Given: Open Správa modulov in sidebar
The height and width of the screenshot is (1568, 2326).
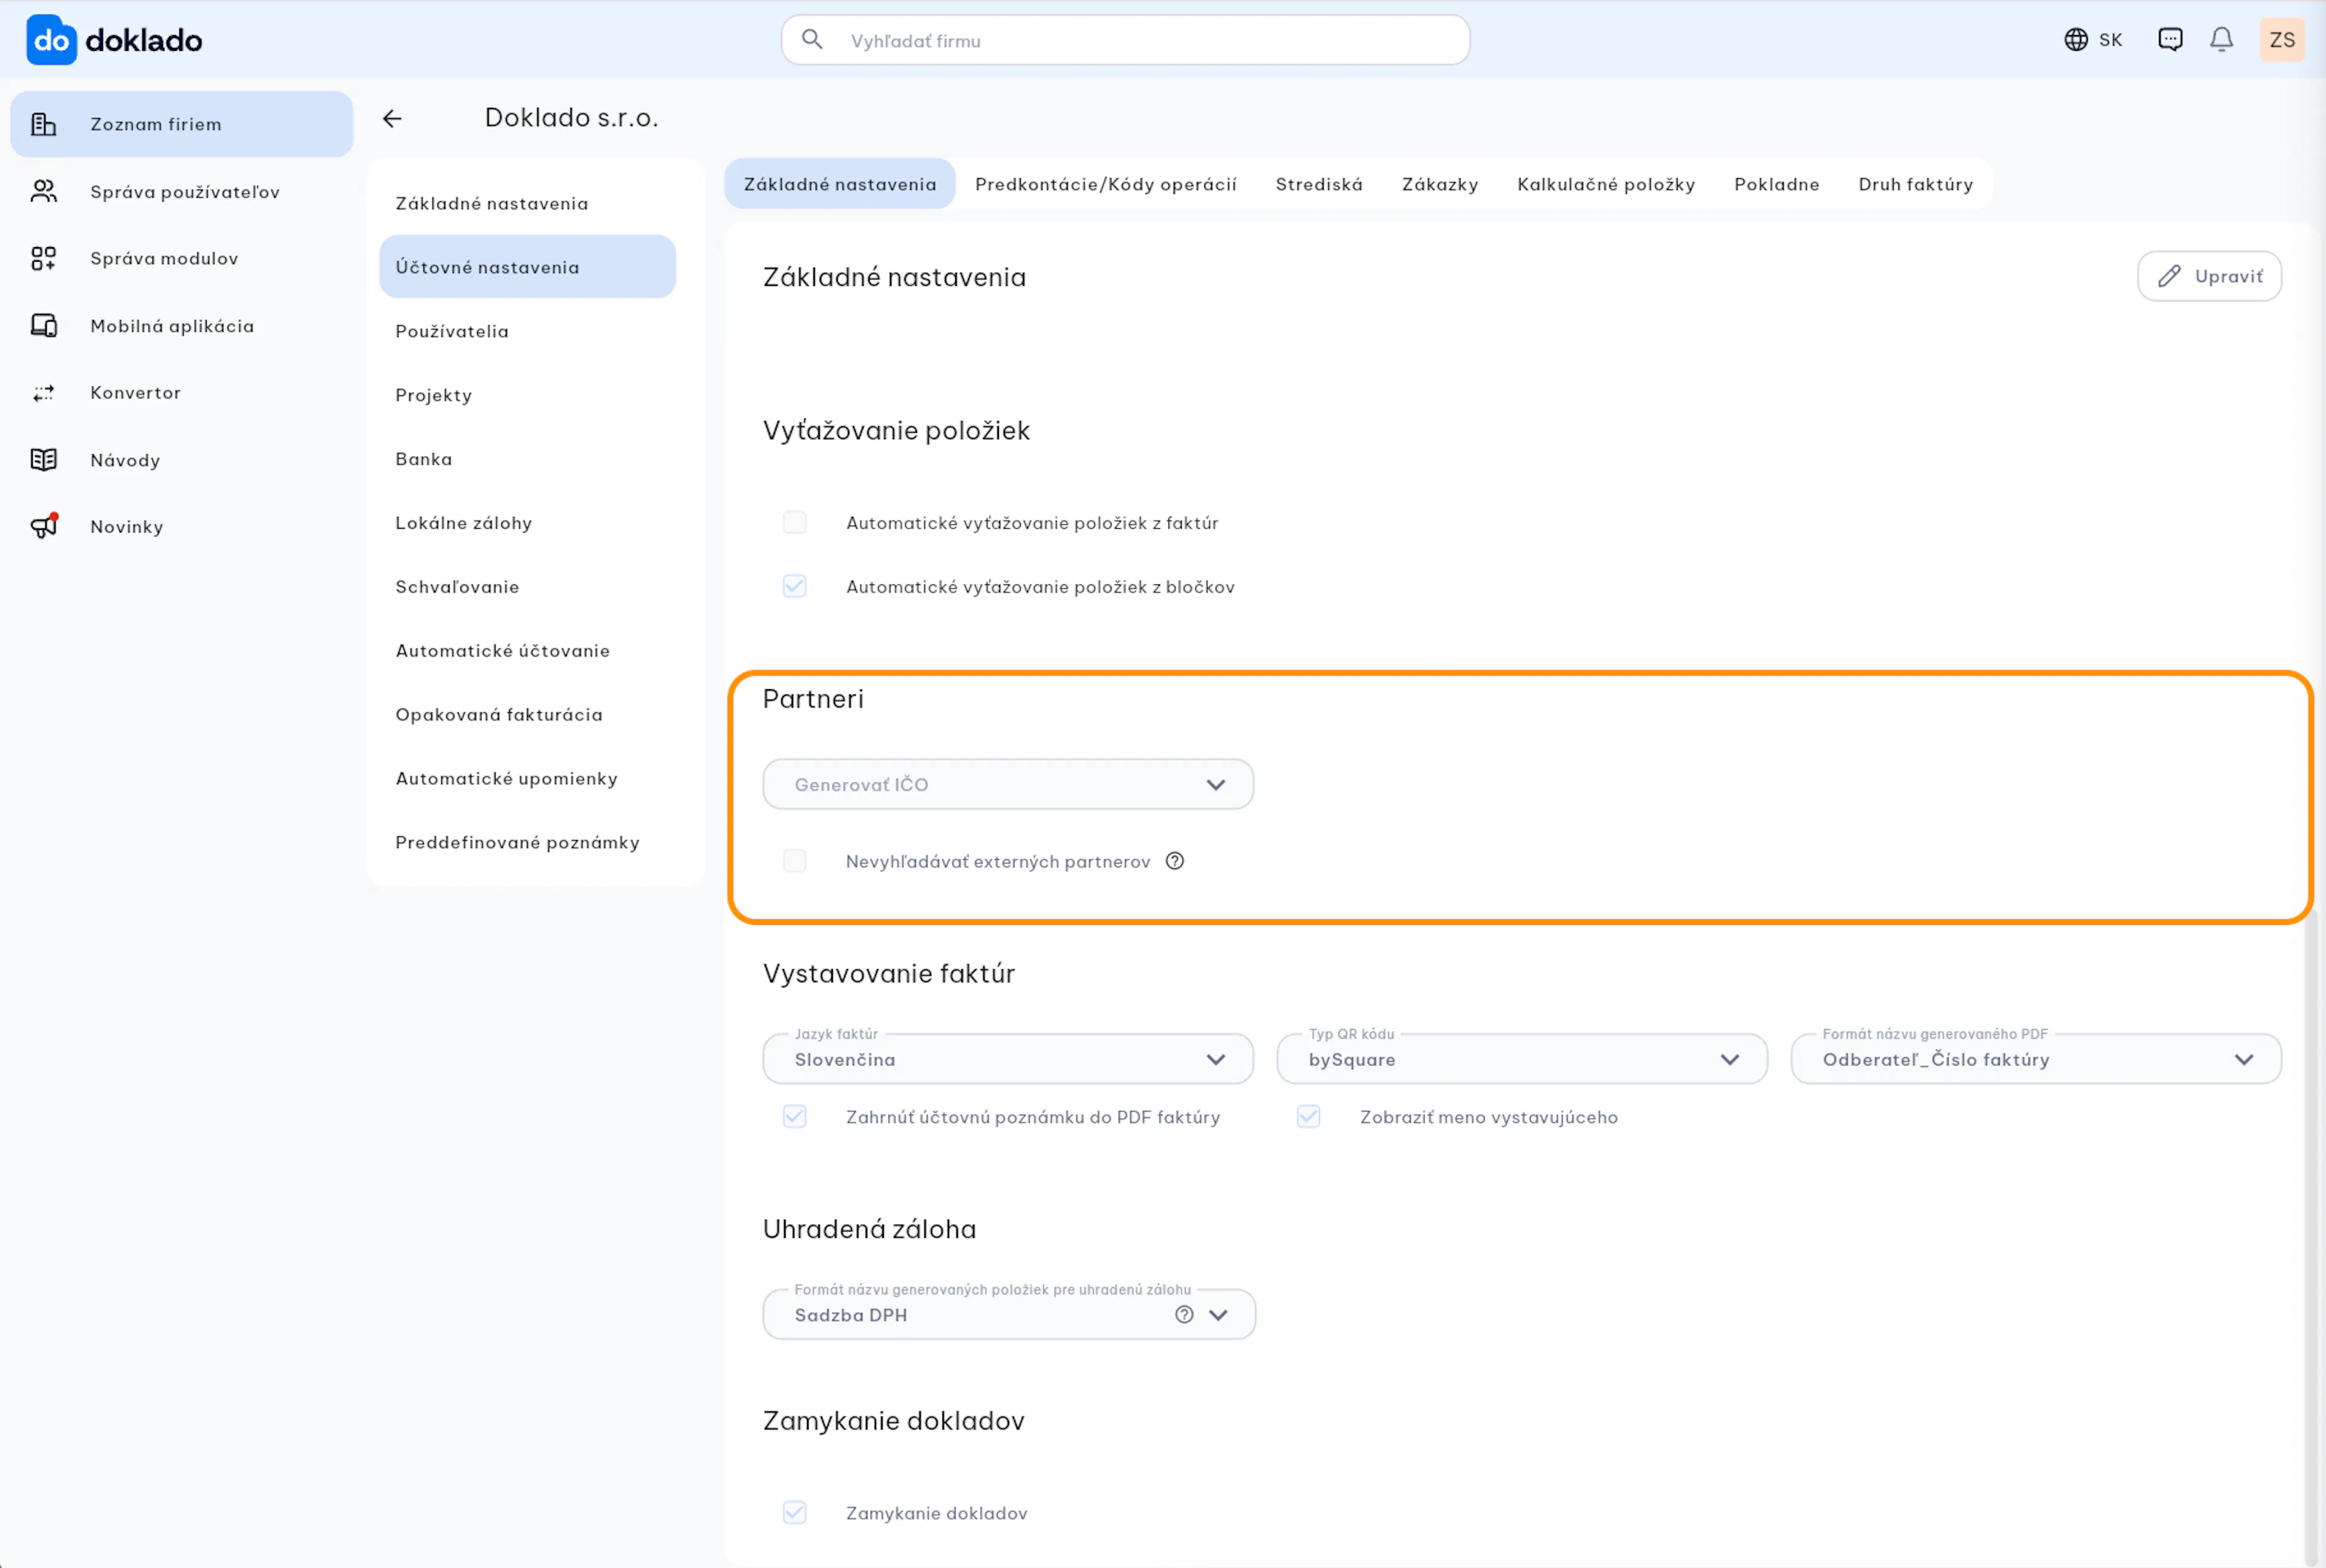Looking at the screenshot, I should (x=182, y=258).
